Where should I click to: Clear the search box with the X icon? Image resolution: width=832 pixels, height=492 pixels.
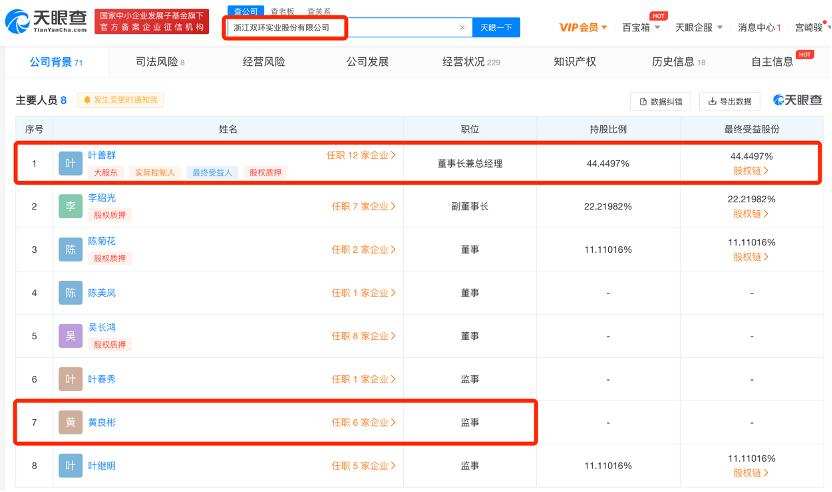(x=462, y=28)
